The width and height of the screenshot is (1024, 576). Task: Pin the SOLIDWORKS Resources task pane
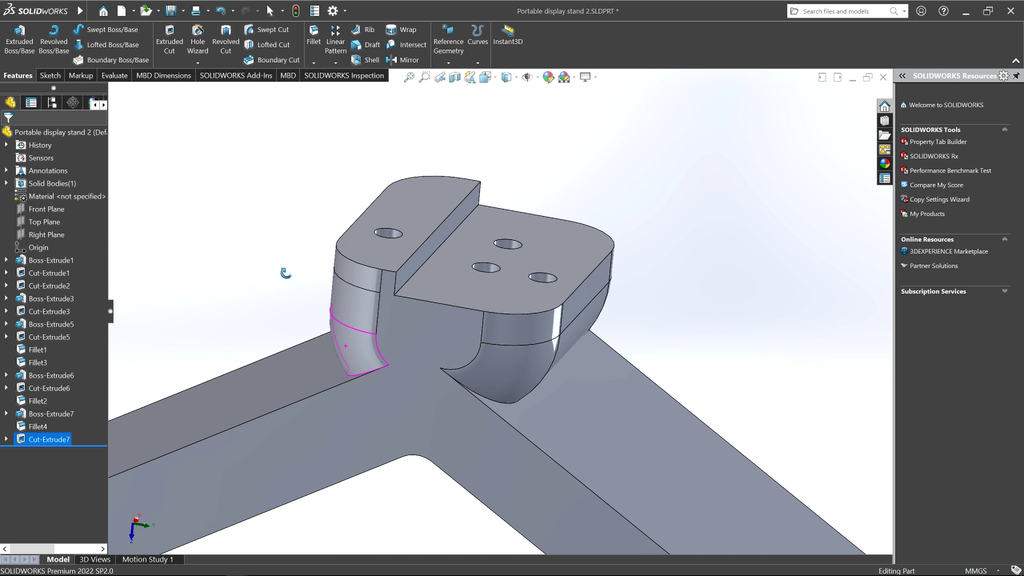(x=1016, y=76)
